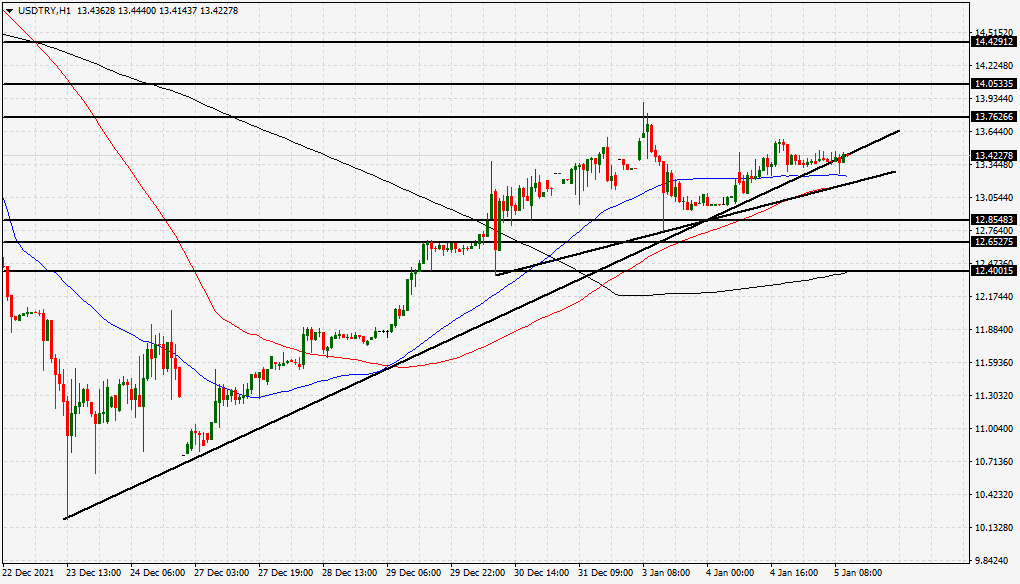Click the 28 Dec 13:00 time axis label

click(350, 573)
